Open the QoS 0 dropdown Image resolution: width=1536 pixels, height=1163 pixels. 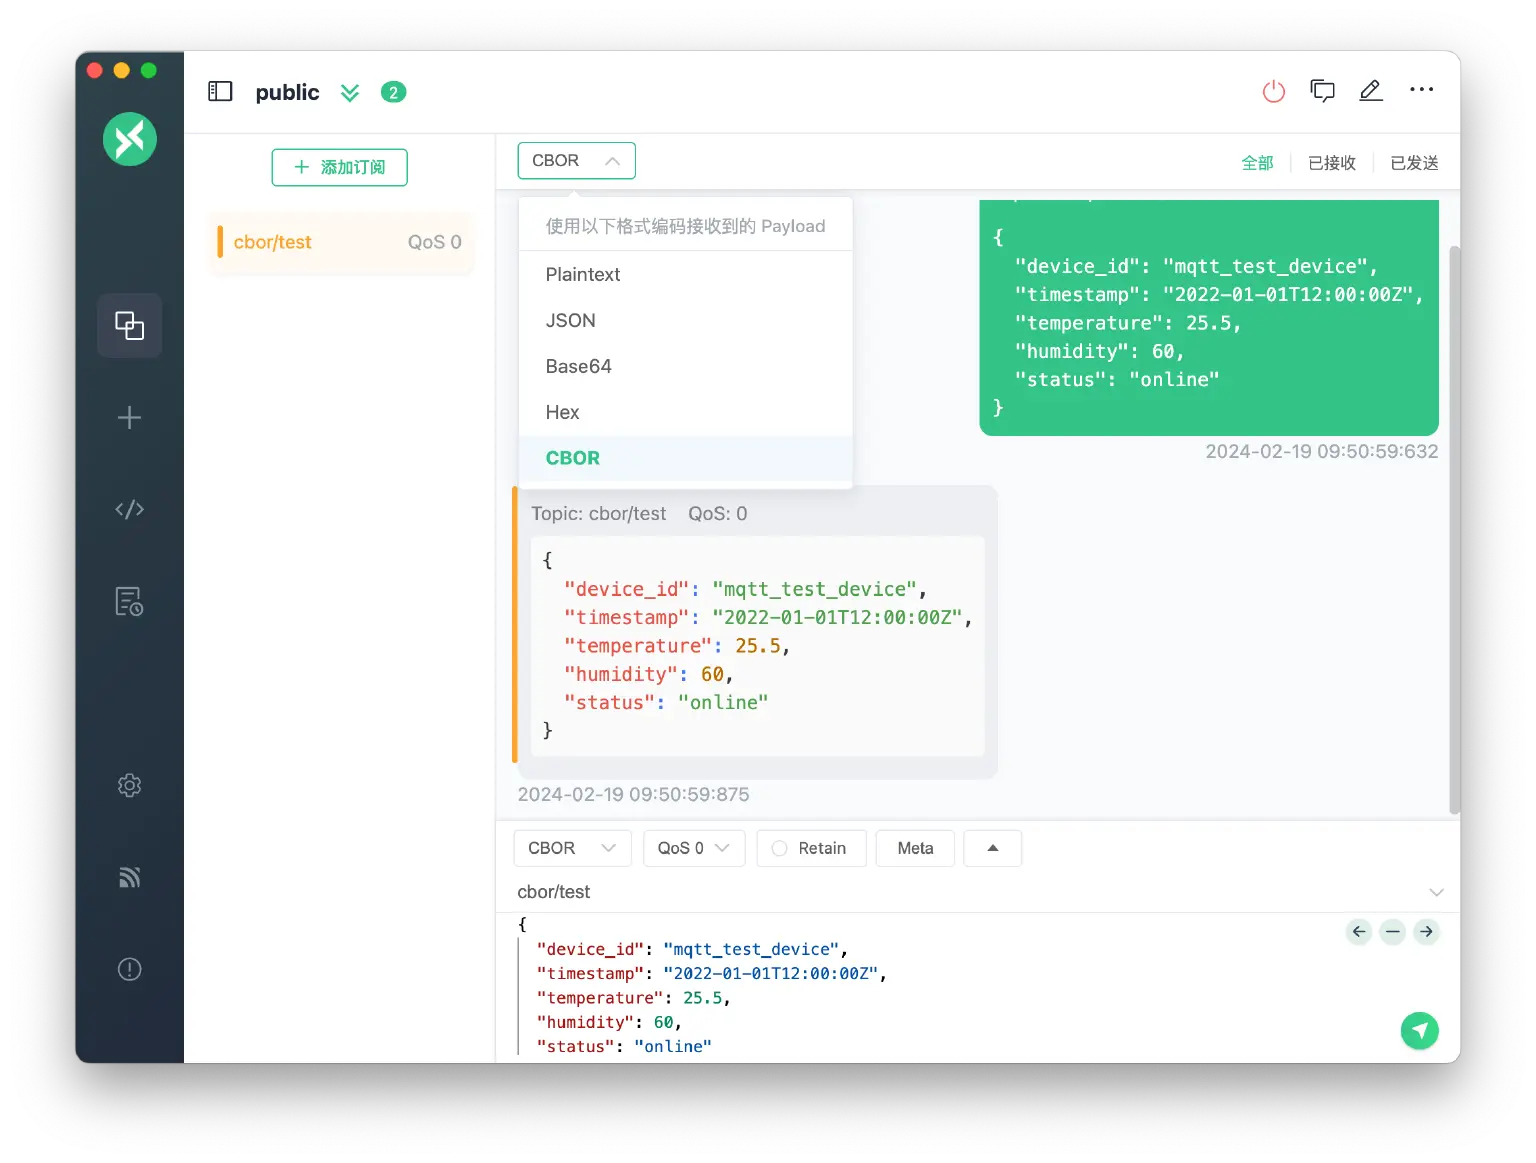point(693,848)
